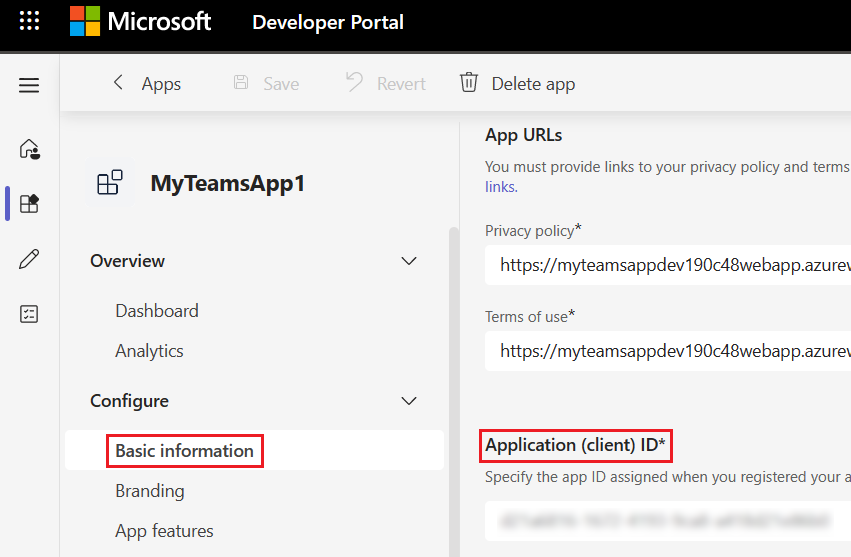Click the left navigation scrollbar
This screenshot has height=557, width=851.
coord(454,391)
